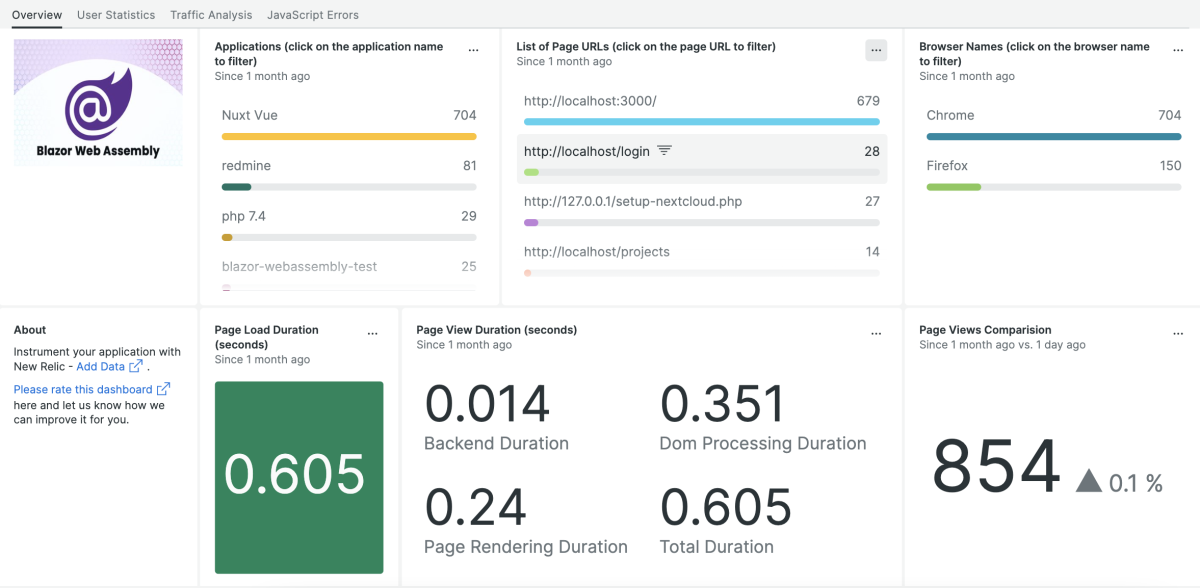The width and height of the screenshot is (1200, 588).
Task: Click external link icon after rate this dashboard
Action: coord(163,389)
